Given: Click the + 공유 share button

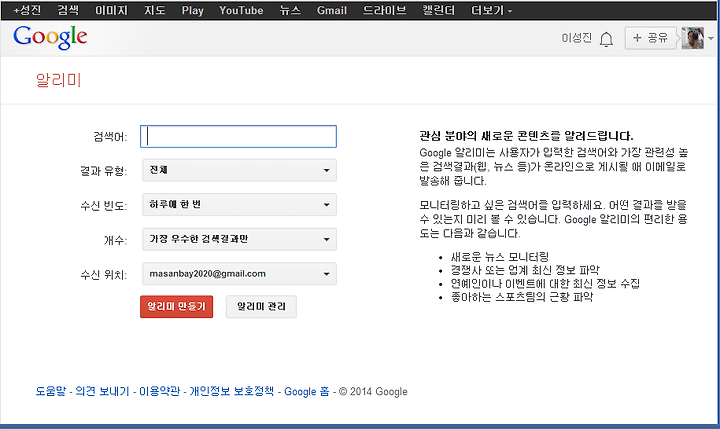Looking at the screenshot, I should click(650, 38).
